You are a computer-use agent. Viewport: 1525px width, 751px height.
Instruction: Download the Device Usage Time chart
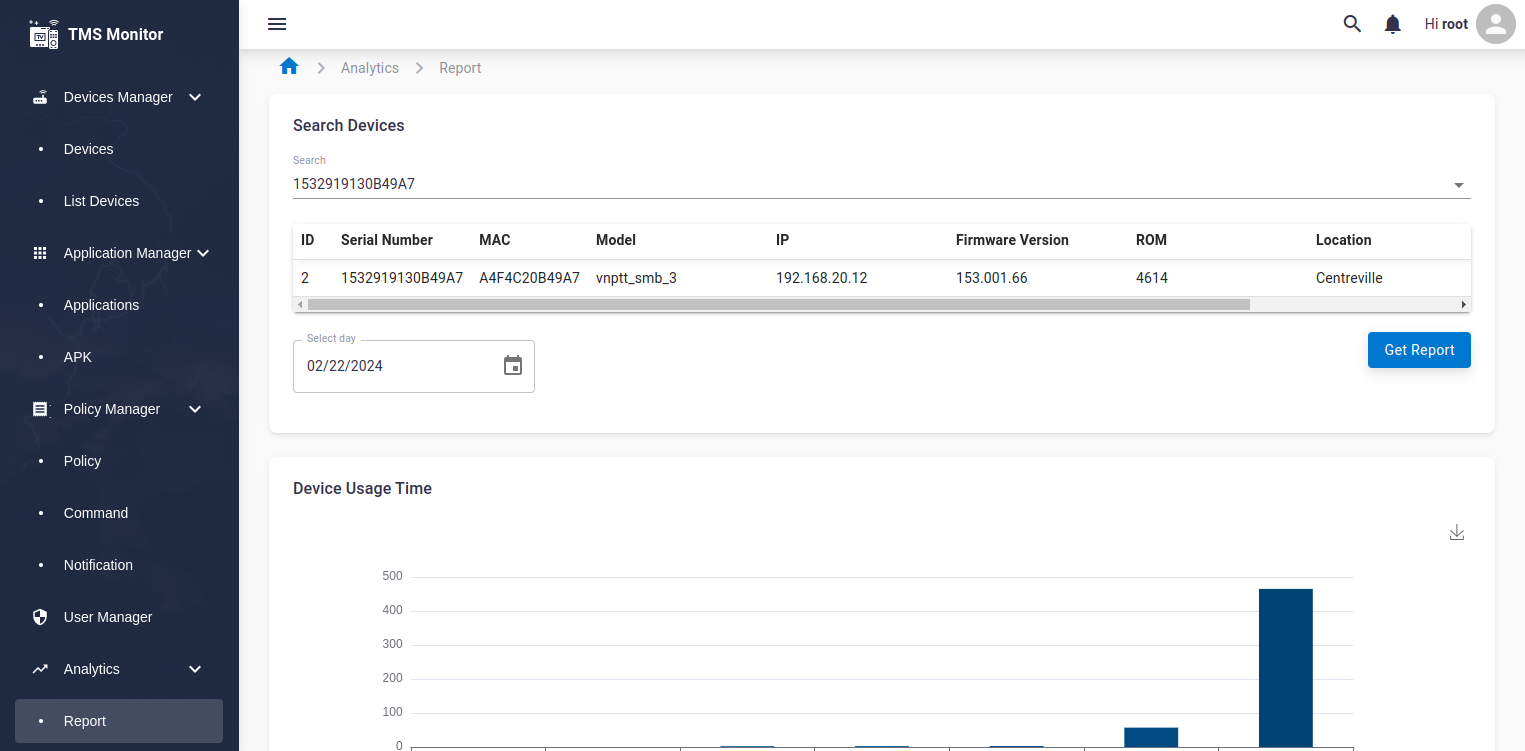1457,532
